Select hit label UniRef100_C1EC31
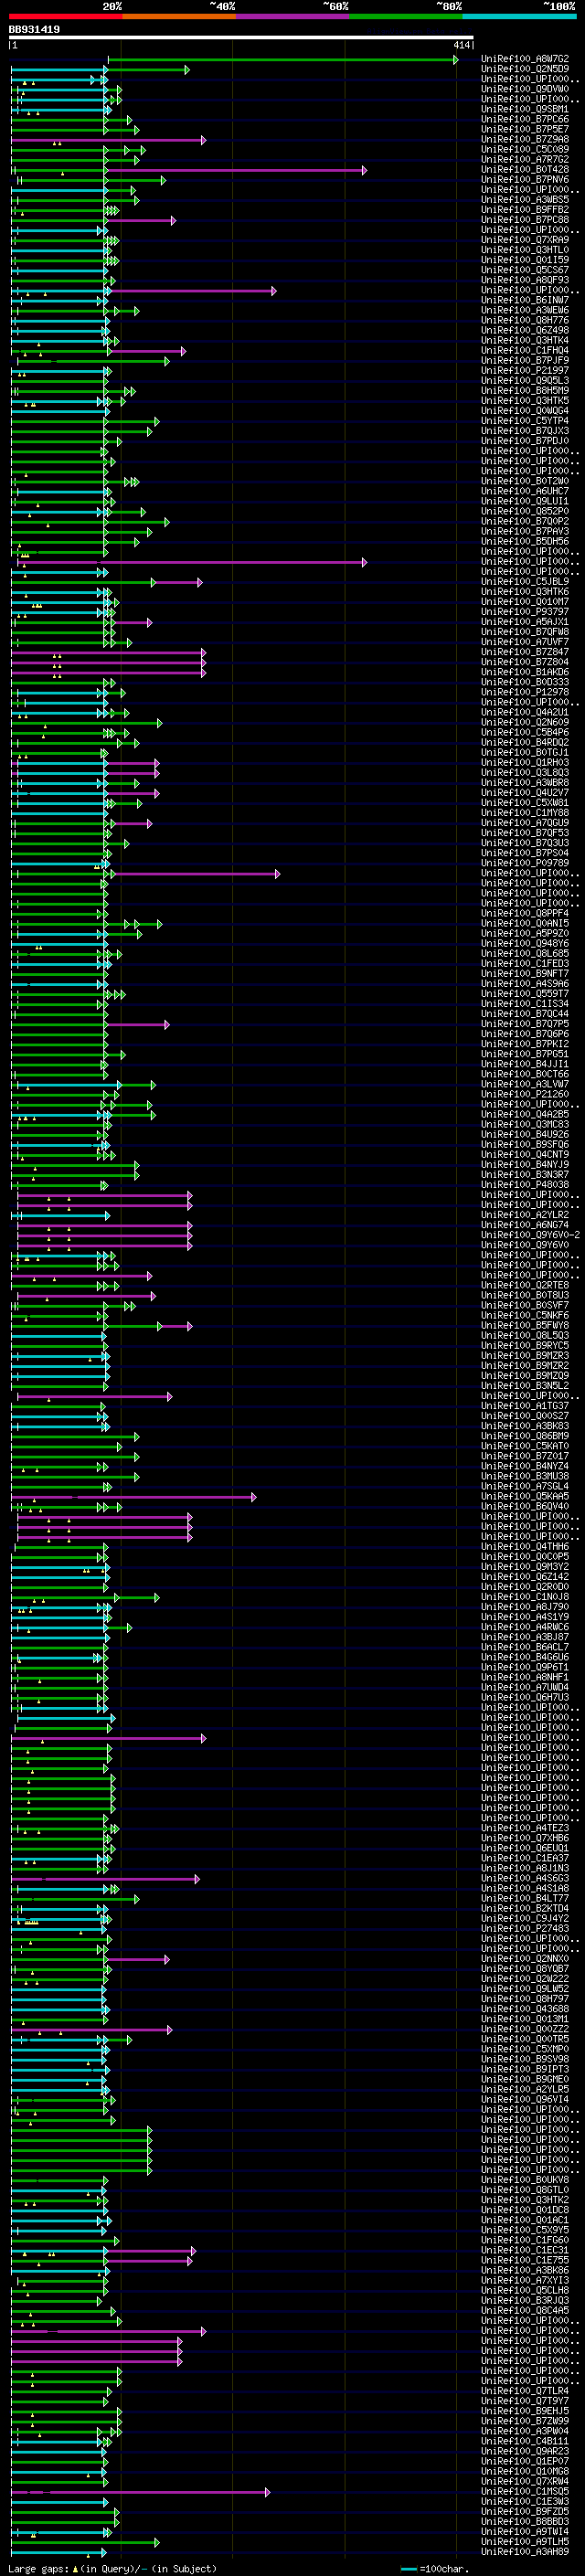Viewport: 585px width, 2576px height. click(x=525, y=2250)
